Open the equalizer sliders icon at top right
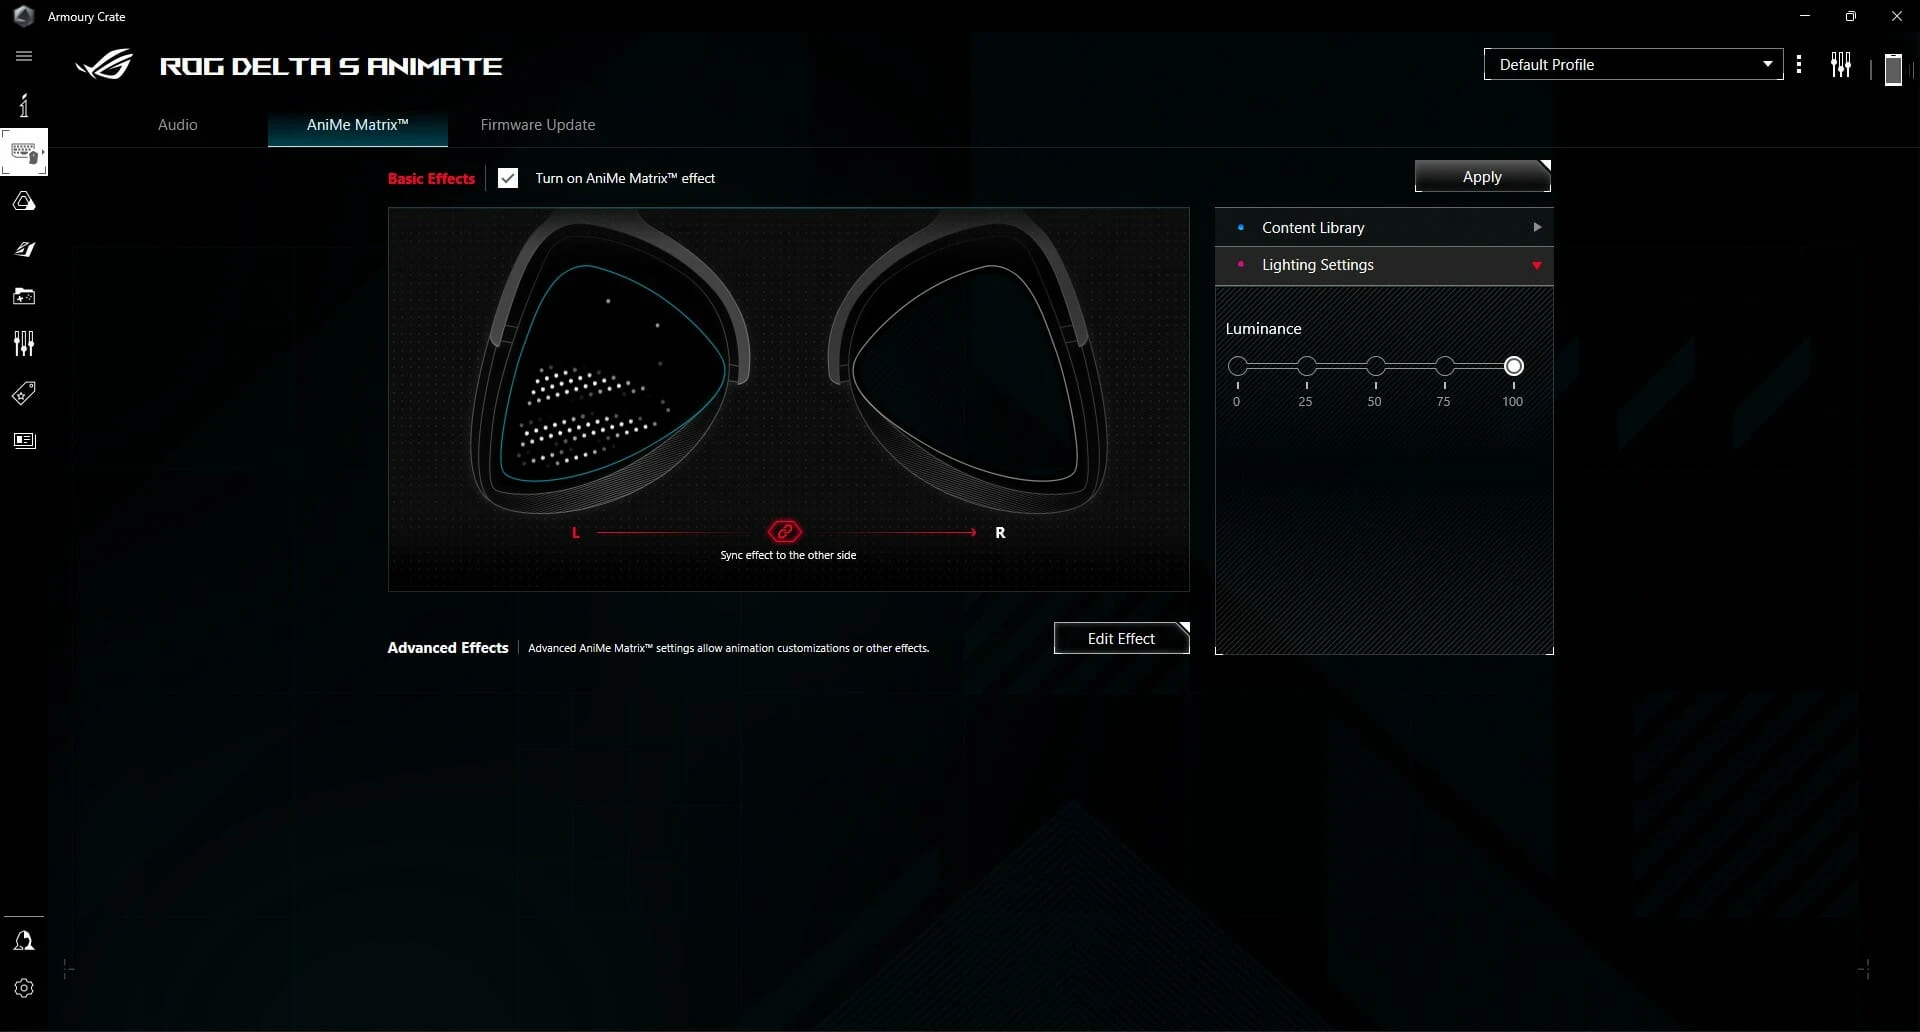Viewport: 1920px width, 1032px height. (x=1841, y=65)
